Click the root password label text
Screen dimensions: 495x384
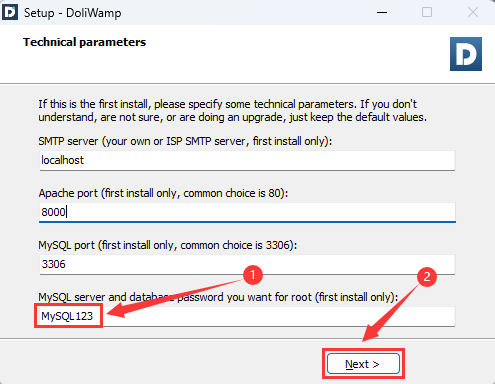[x=218, y=297]
